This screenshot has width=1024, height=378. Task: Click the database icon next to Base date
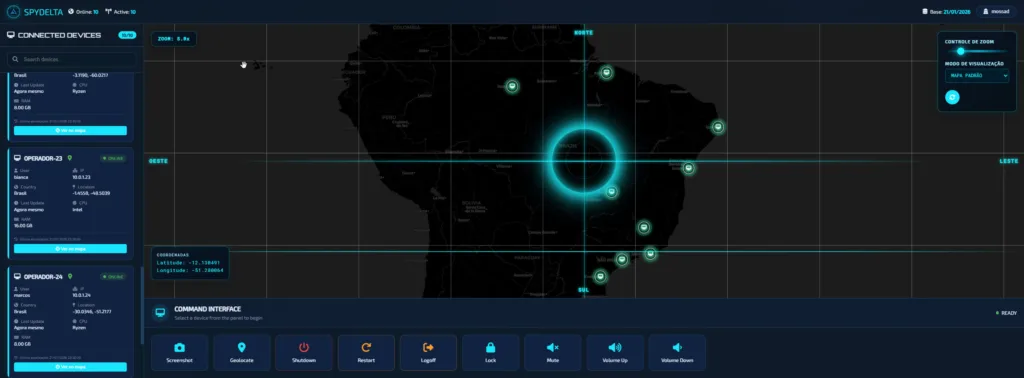click(925, 11)
